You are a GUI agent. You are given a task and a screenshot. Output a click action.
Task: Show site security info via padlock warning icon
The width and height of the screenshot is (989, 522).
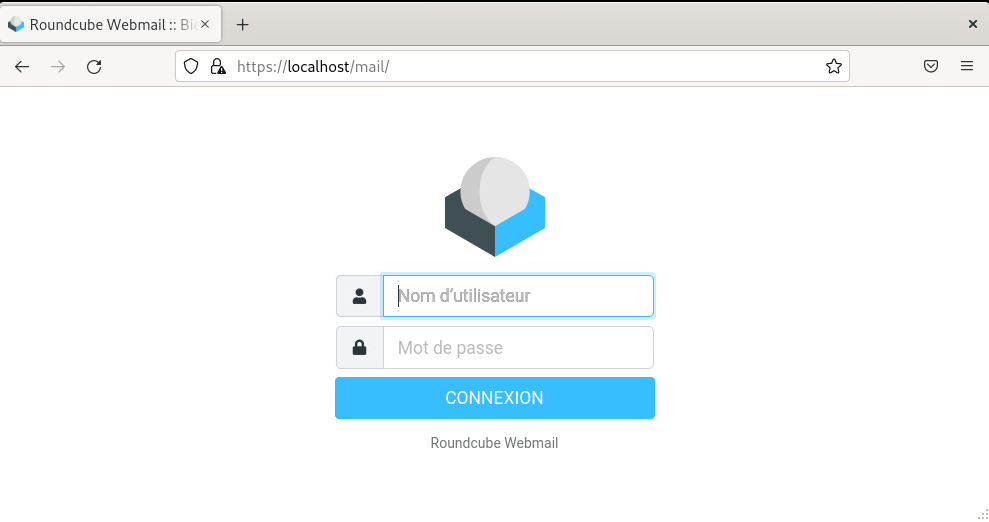218,66
